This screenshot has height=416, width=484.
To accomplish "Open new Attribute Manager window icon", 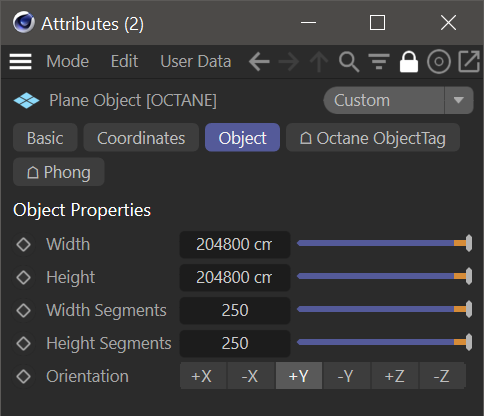I will (x=469, y=62).
